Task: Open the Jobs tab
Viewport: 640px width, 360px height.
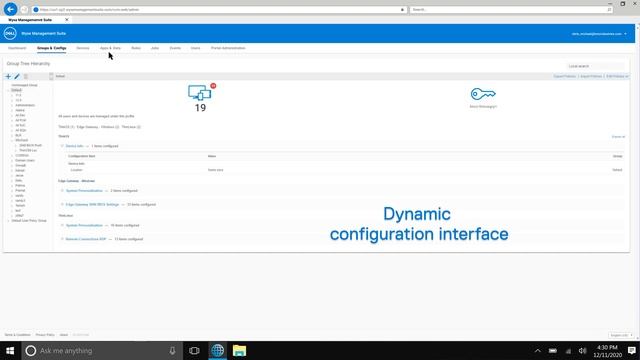Action: click(155, 48)
